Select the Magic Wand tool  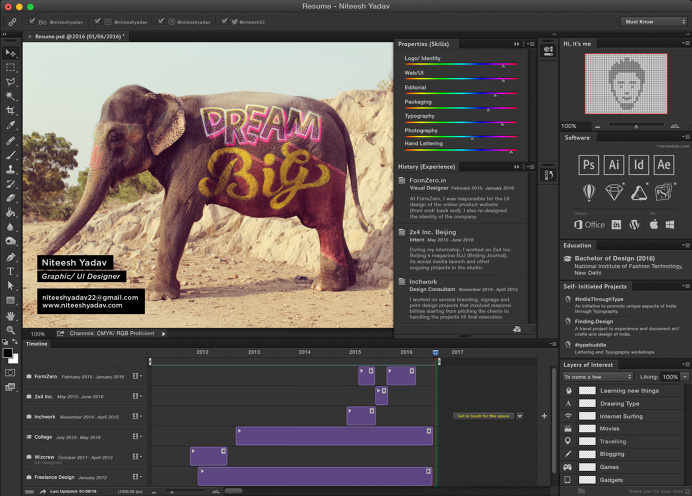(x=11, y=97)
